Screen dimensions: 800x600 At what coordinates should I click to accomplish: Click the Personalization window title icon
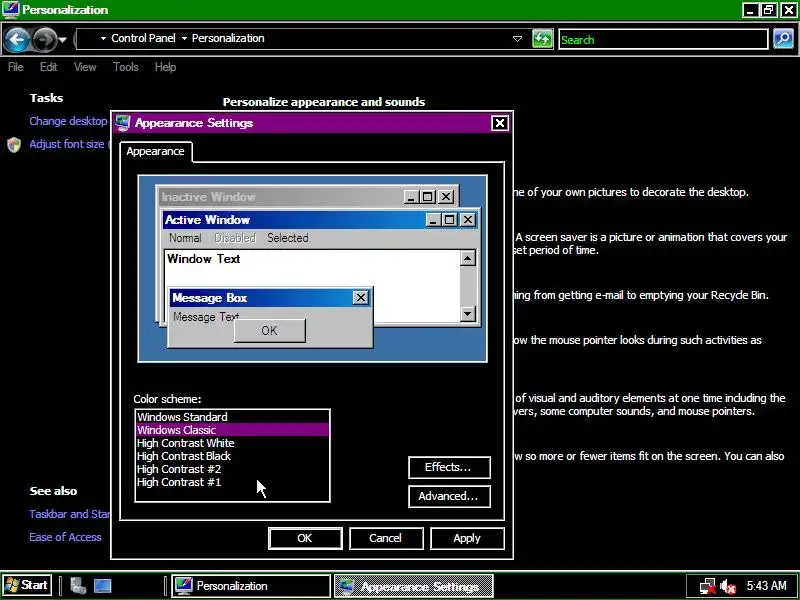[11, 9]
